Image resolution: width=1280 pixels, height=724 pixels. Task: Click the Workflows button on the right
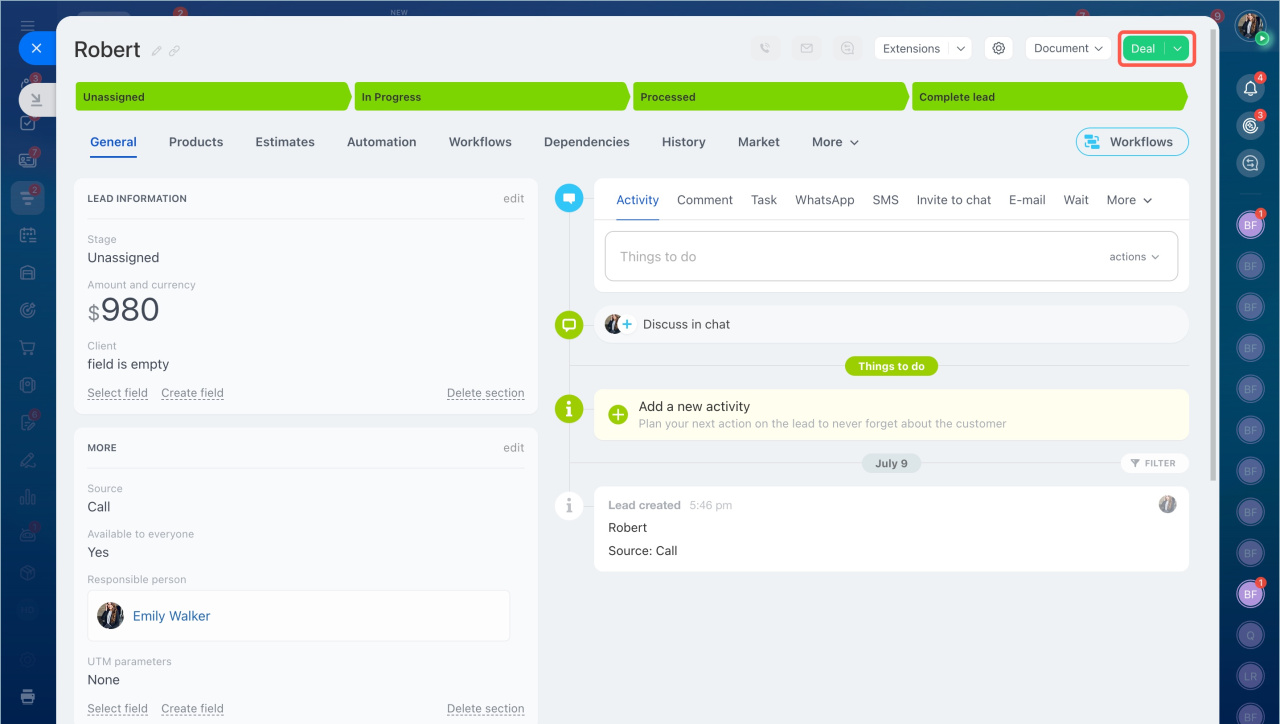(x=1131, y=142)
